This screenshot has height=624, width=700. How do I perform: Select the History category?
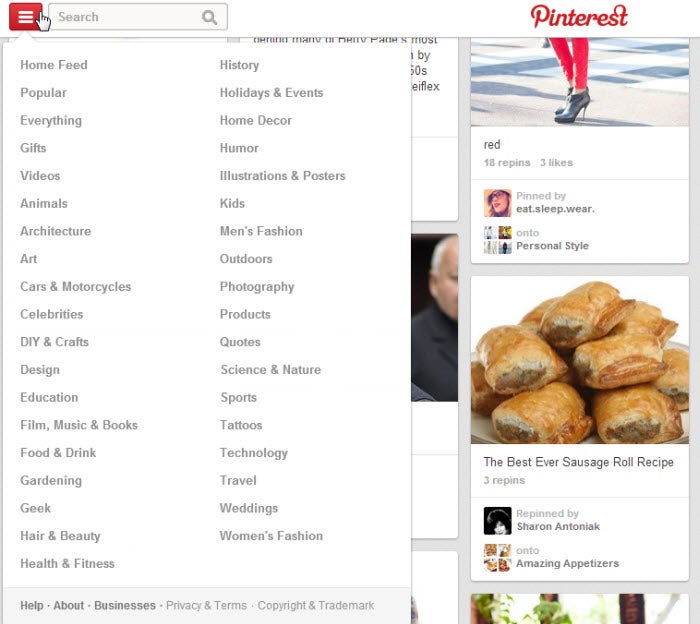click(x=239, y=65)
